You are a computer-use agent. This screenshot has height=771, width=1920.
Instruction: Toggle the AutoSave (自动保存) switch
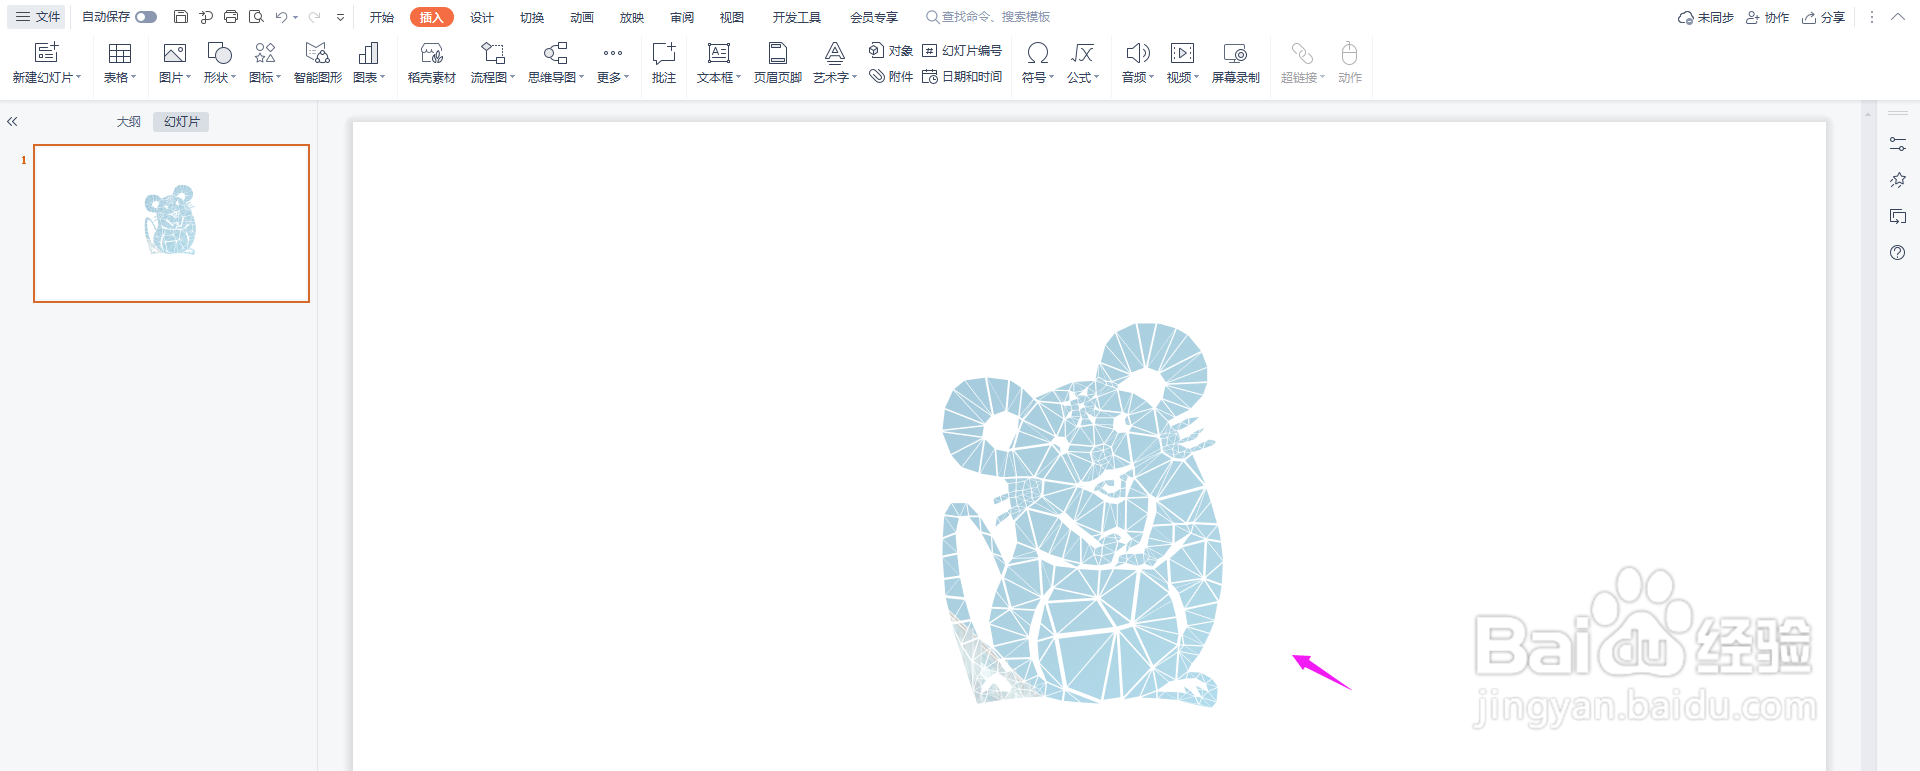coord(146,17)
